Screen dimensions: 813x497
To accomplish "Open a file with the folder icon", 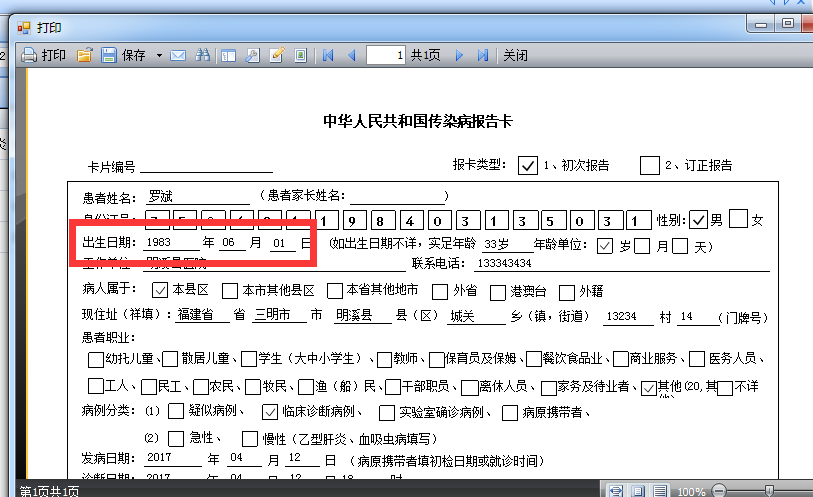I will click(85, 55).
